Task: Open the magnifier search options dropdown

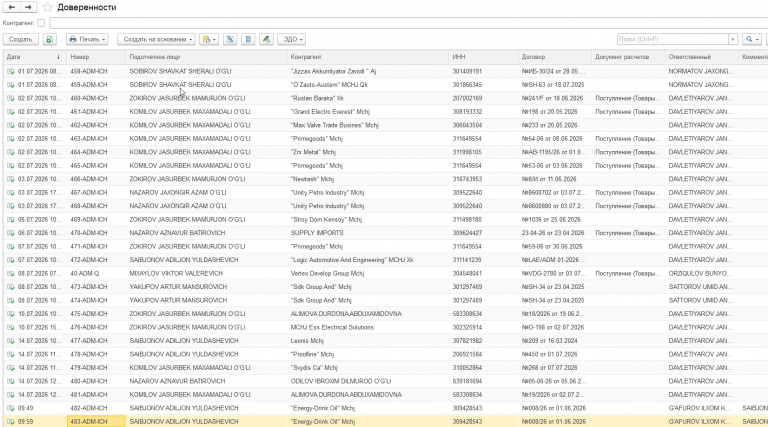Action: pos(752,39)
